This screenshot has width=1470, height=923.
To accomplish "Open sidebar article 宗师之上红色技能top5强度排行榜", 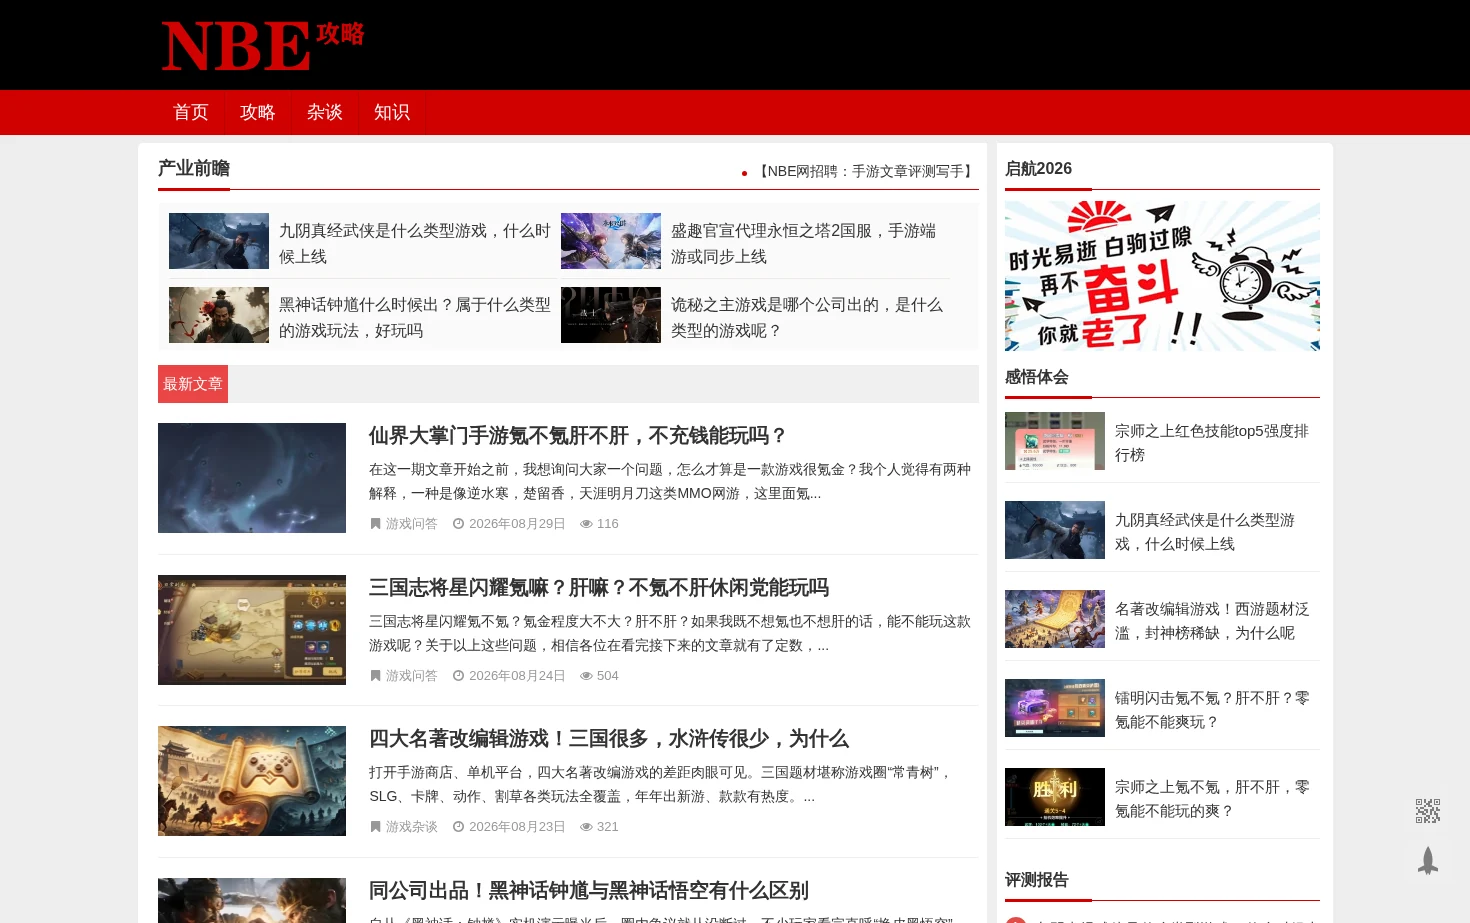I will (x=1212, y=443).
